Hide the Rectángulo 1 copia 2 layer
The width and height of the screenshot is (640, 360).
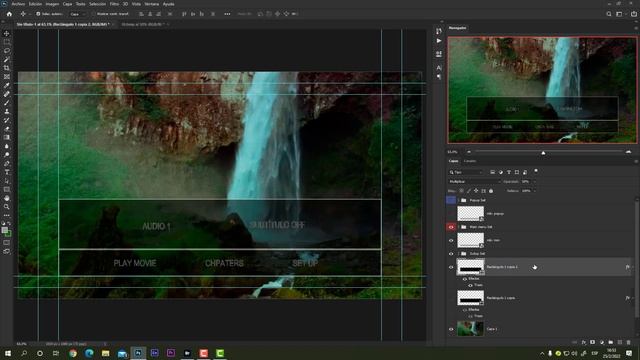pyautogui.click(x=451, y=267)
